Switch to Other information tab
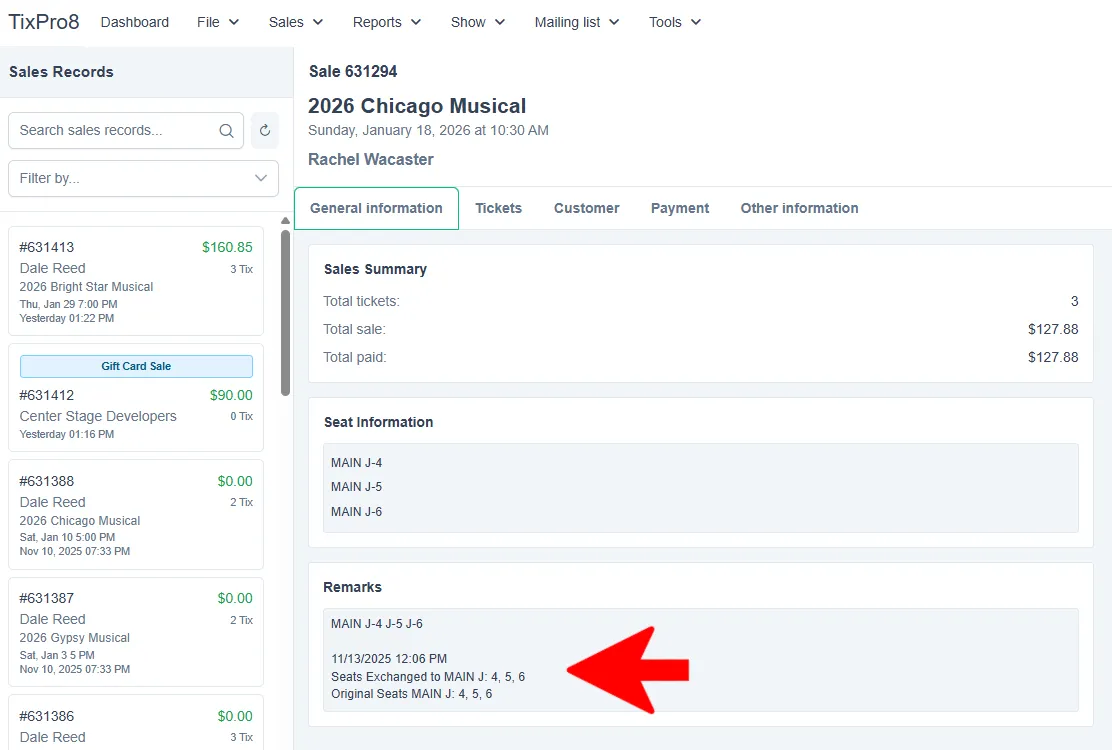Screen dimensions: 1112x750 coord(799,208)
